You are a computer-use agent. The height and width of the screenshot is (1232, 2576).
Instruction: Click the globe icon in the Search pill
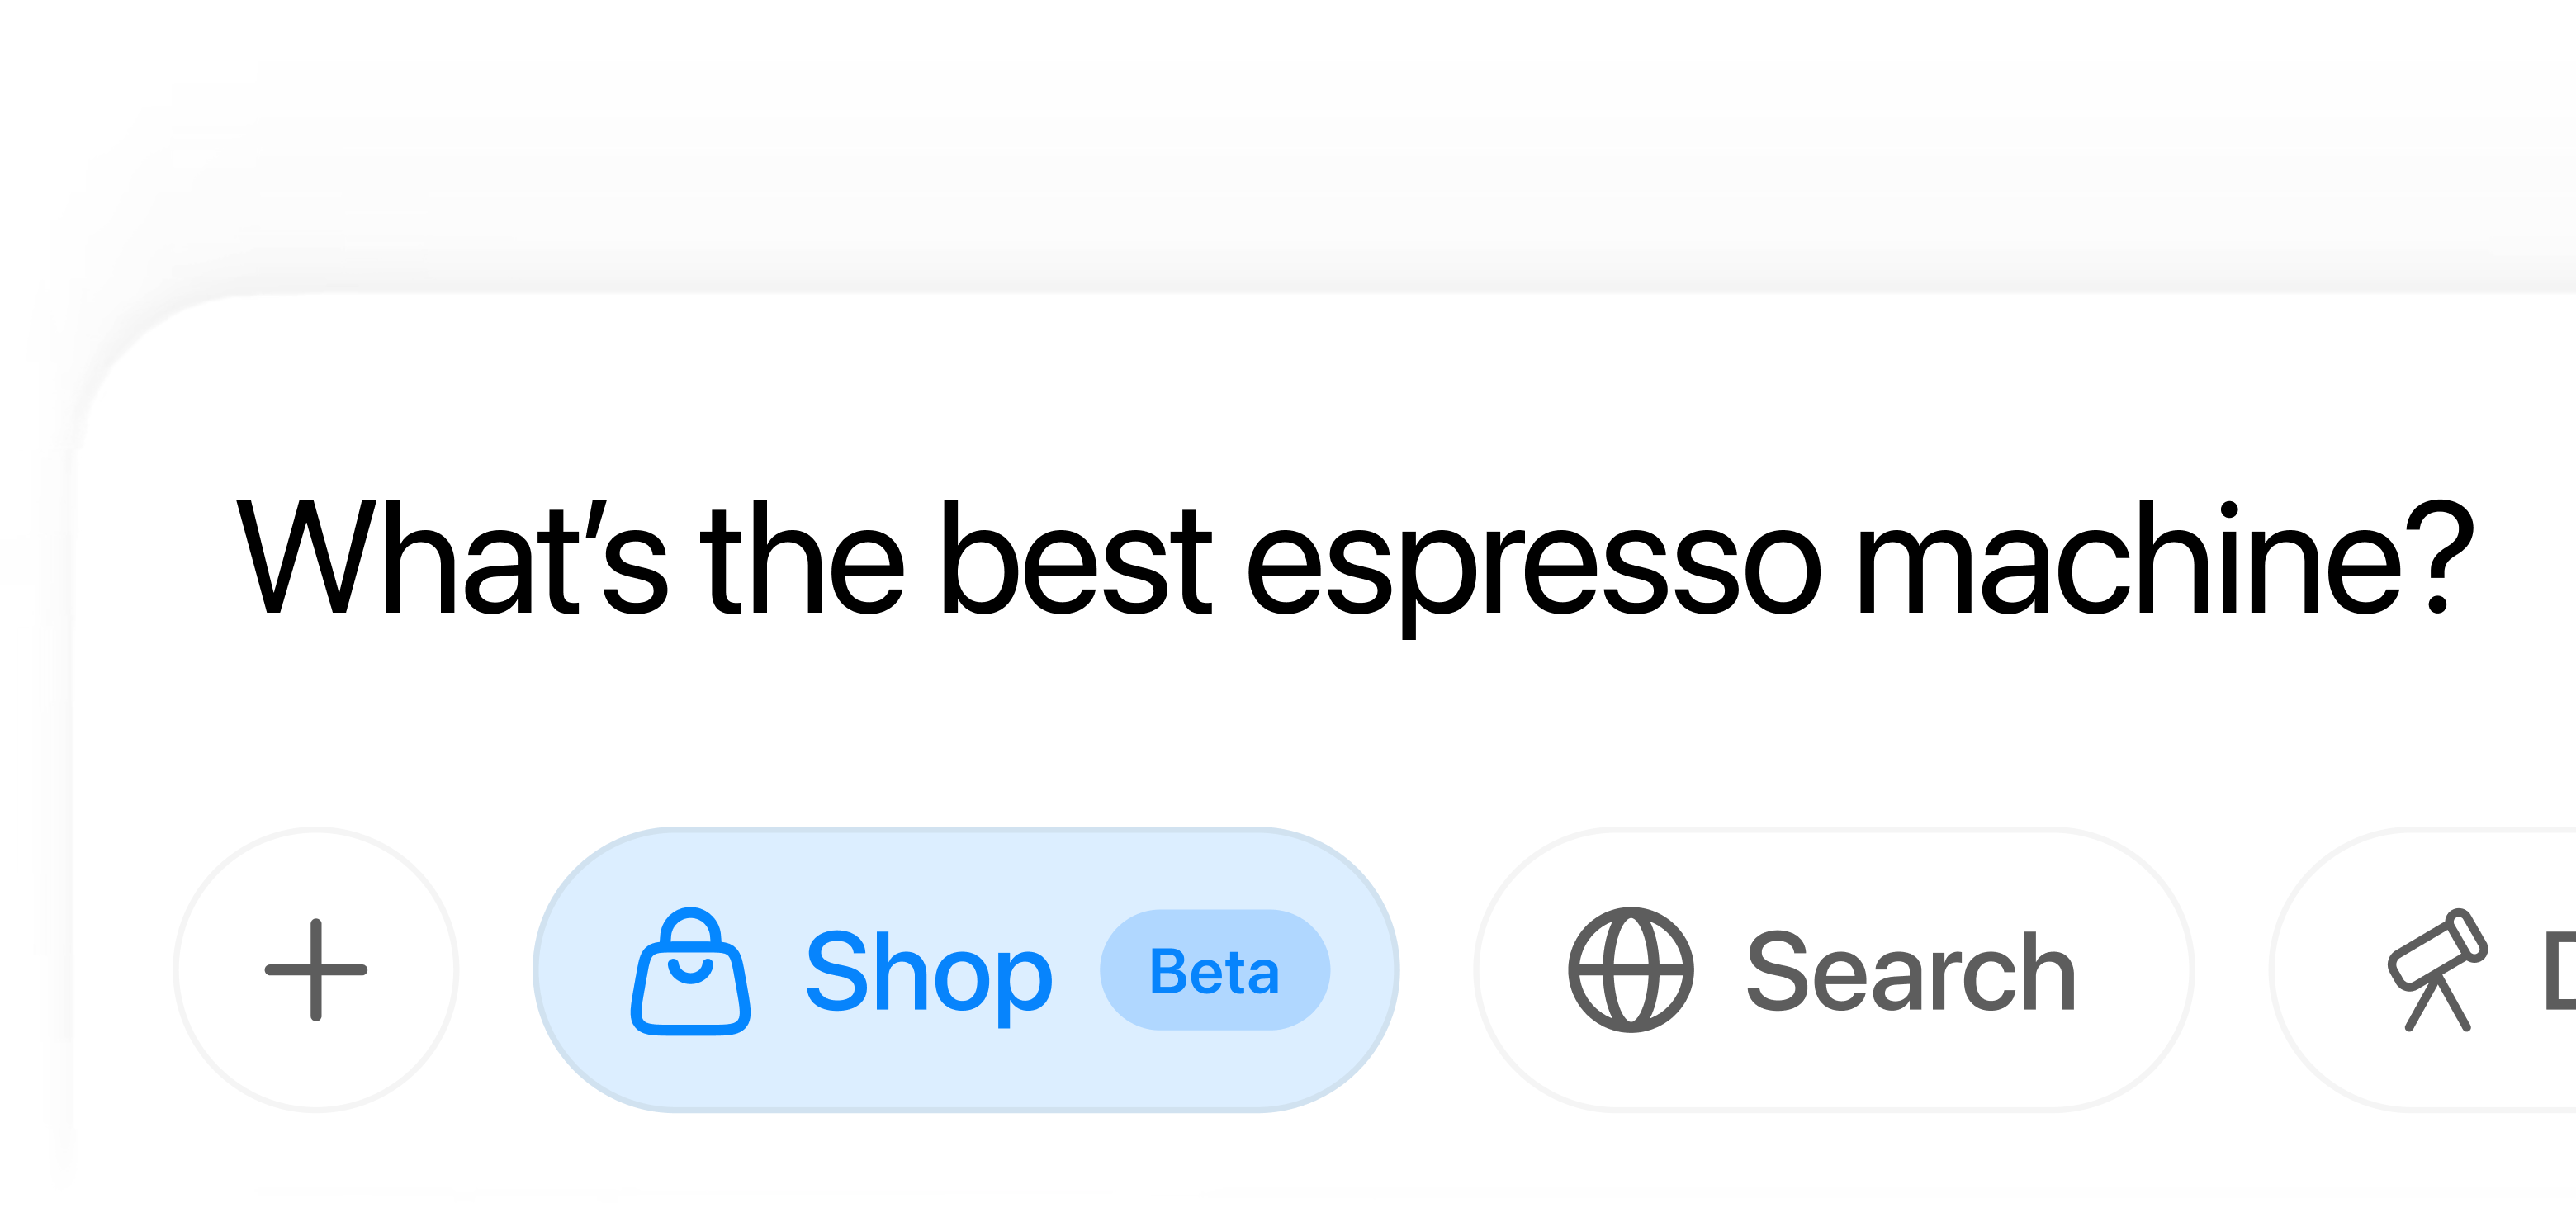1631,970
